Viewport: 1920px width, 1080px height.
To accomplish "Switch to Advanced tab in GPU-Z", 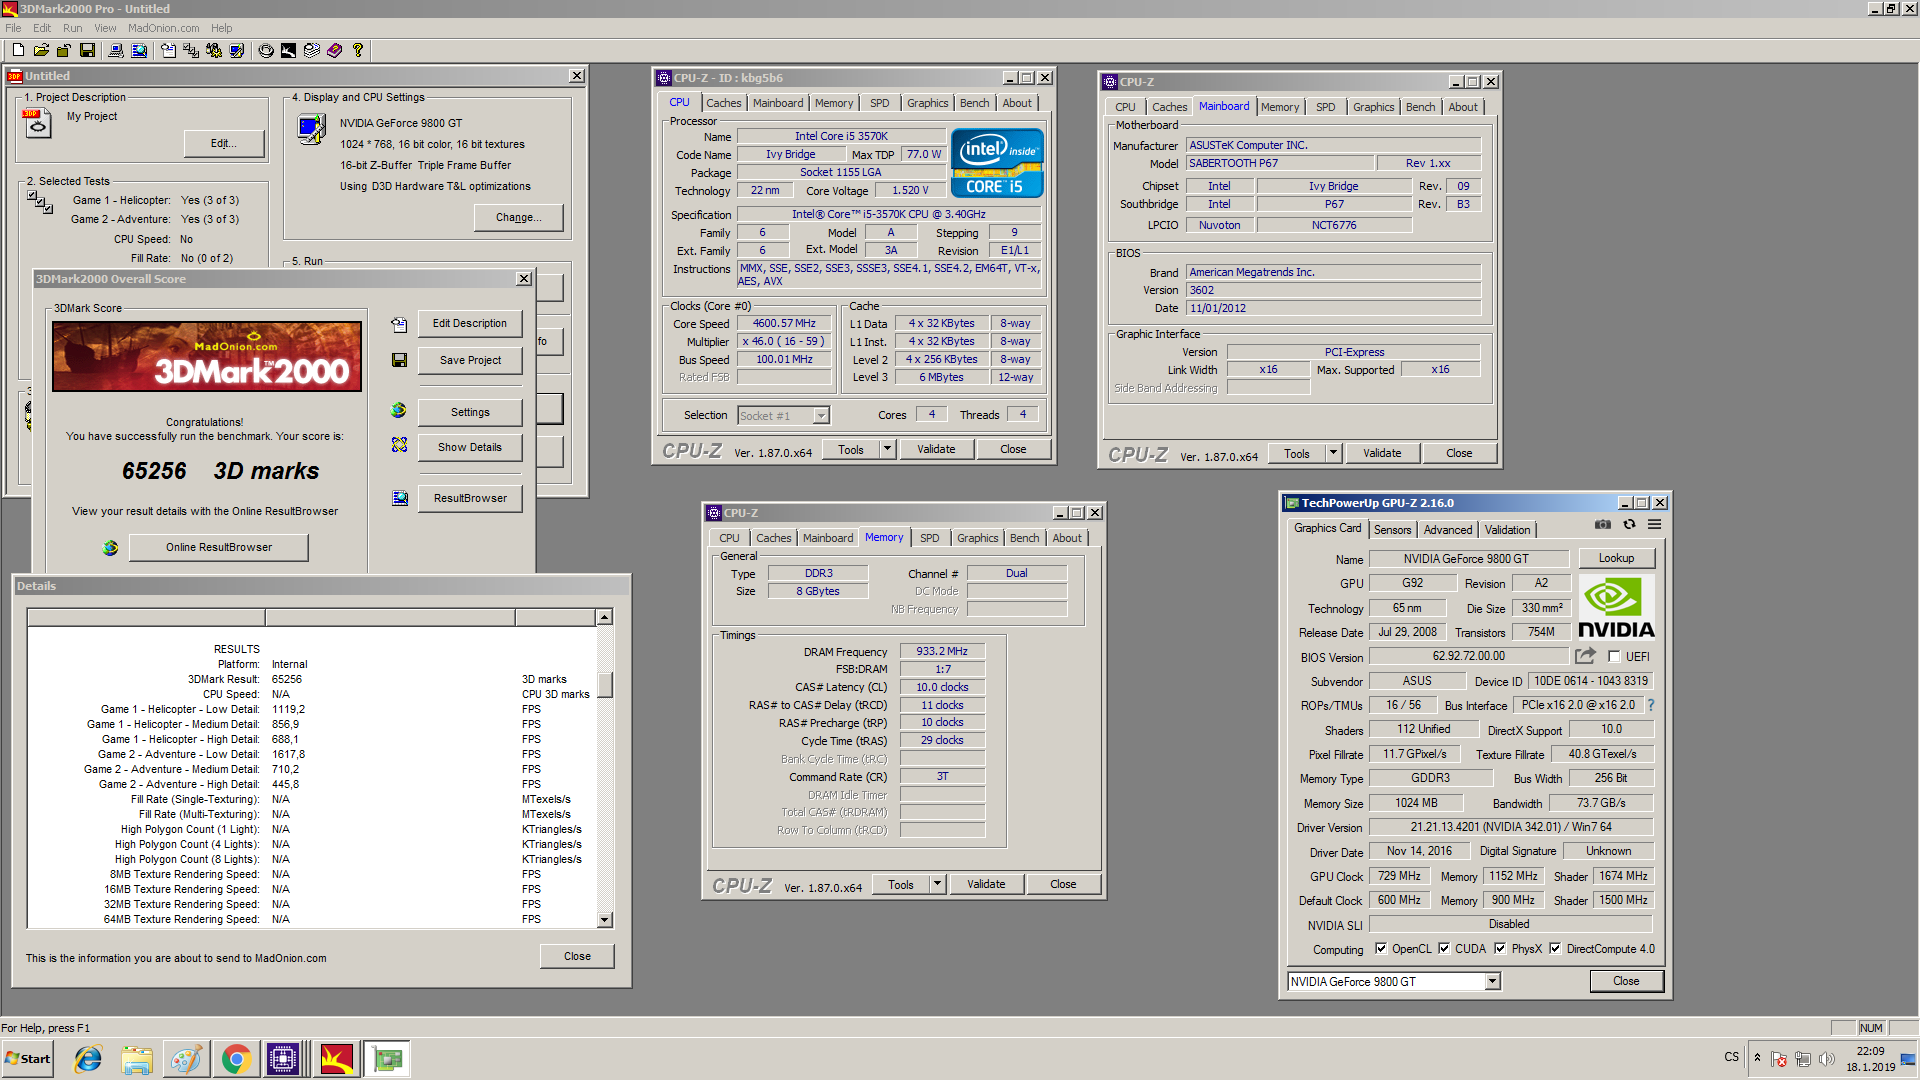I will click(1447, 530).
